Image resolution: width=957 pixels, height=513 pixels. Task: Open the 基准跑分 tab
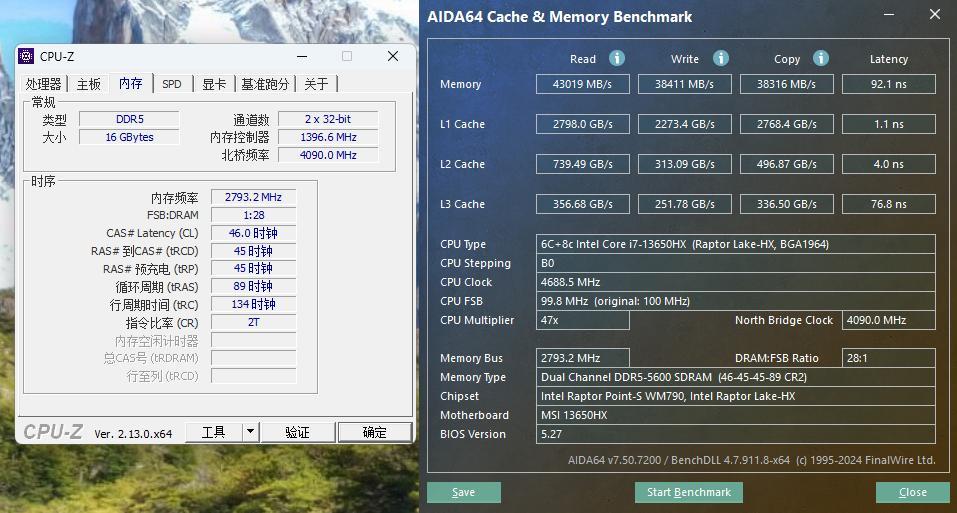265,84
